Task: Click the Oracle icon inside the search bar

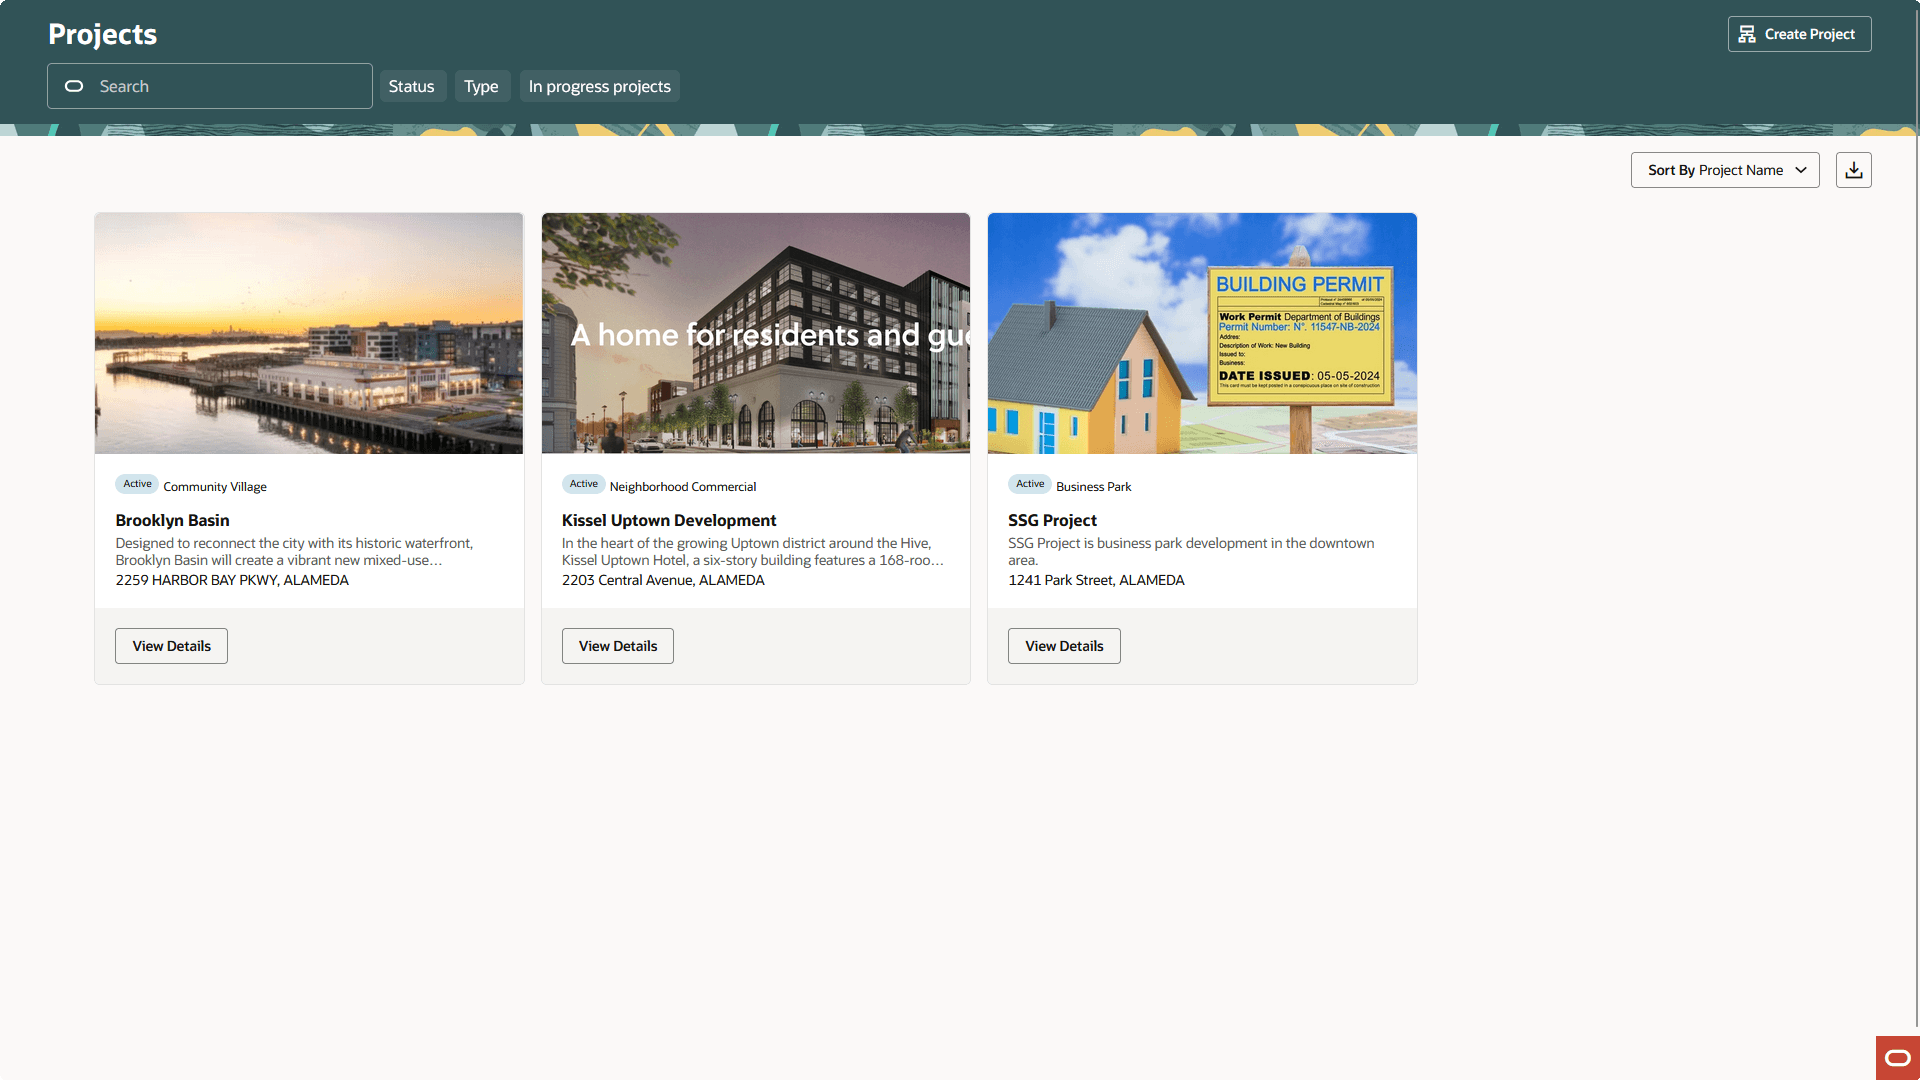Action: [x=74, y=86]
